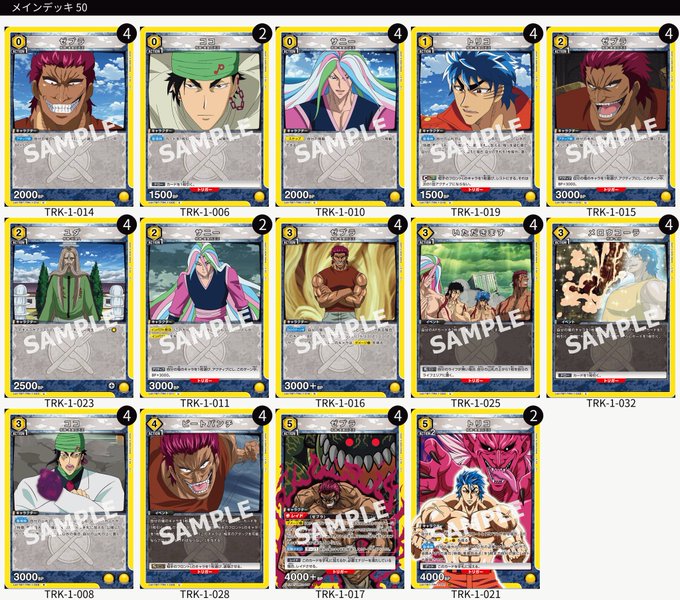Click quantity badge 2 on TRK-1-021
The height and width of the screenshot is (600, 680).
(x=533, y=416)
